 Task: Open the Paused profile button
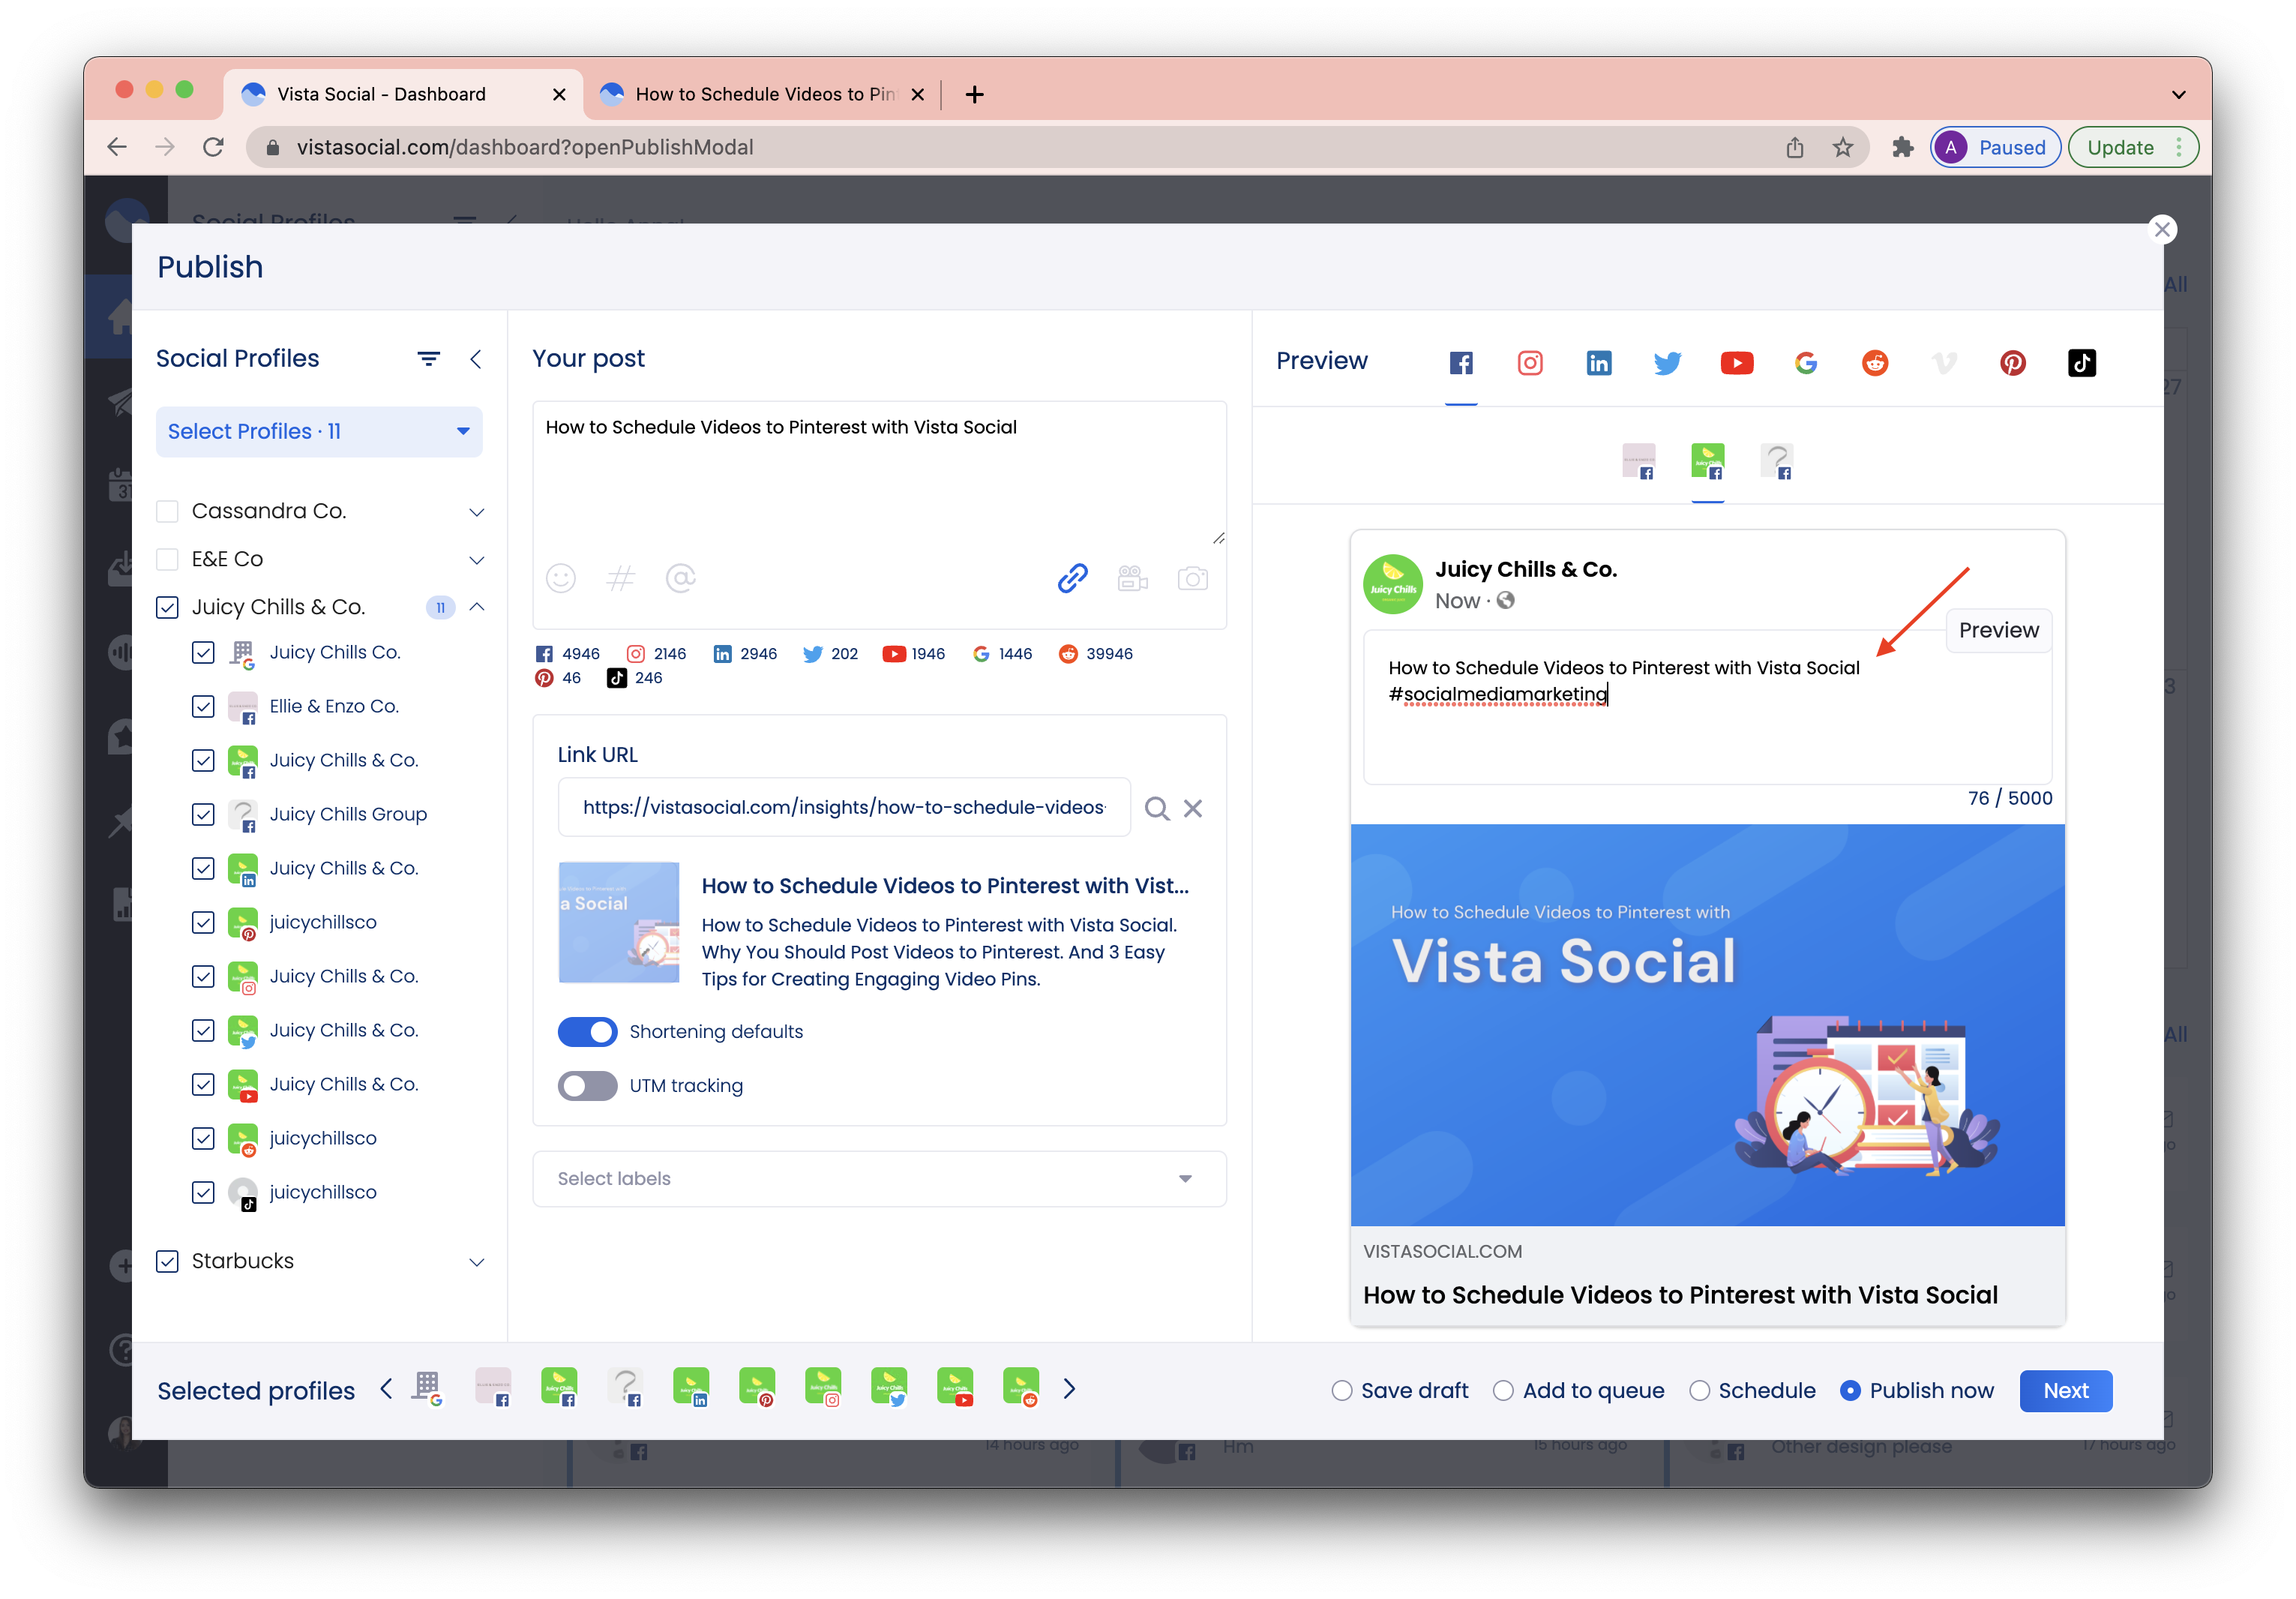pos(1995,148)
